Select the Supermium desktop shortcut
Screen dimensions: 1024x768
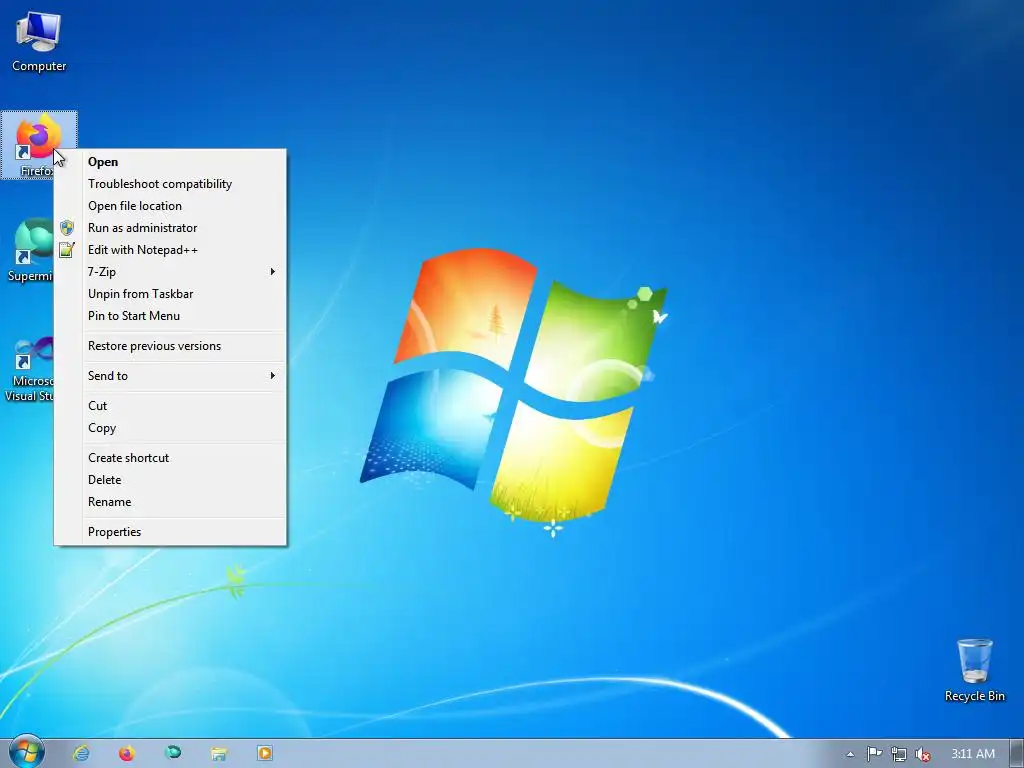click(x=29, y=250)
